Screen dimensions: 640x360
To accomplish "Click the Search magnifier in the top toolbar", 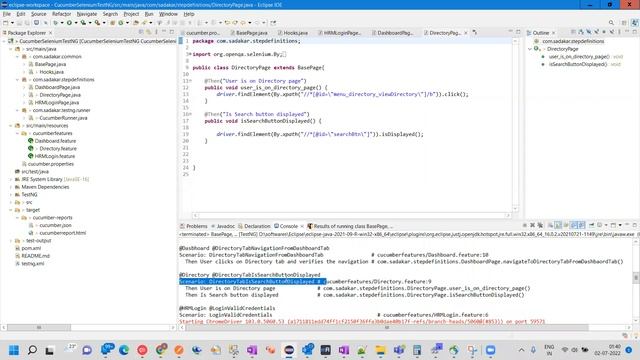I will click(x=611, y=23).
